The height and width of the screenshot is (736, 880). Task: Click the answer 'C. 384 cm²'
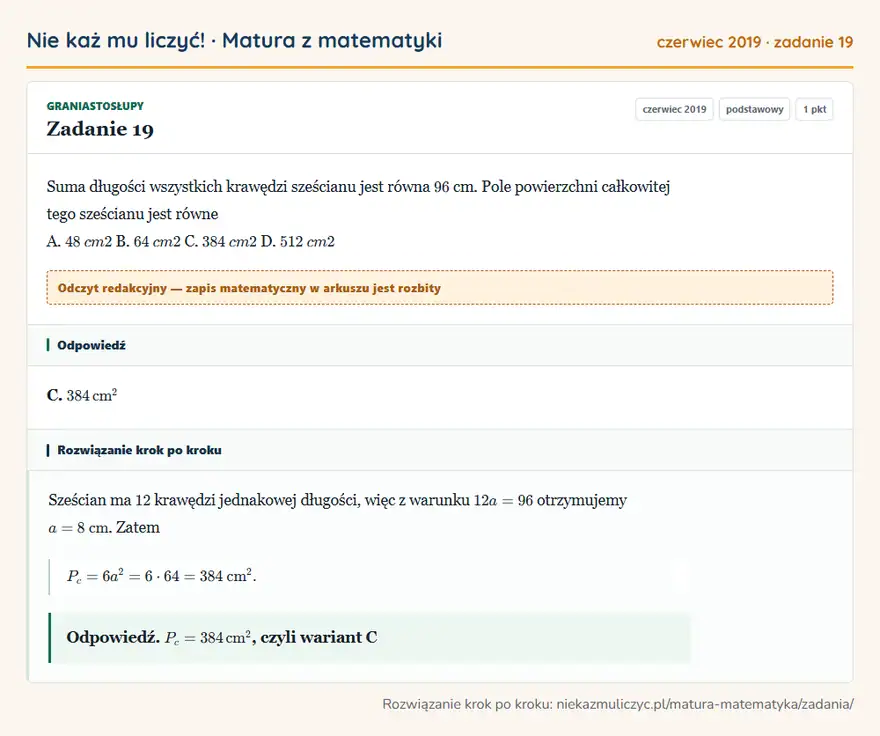point(82,395)
